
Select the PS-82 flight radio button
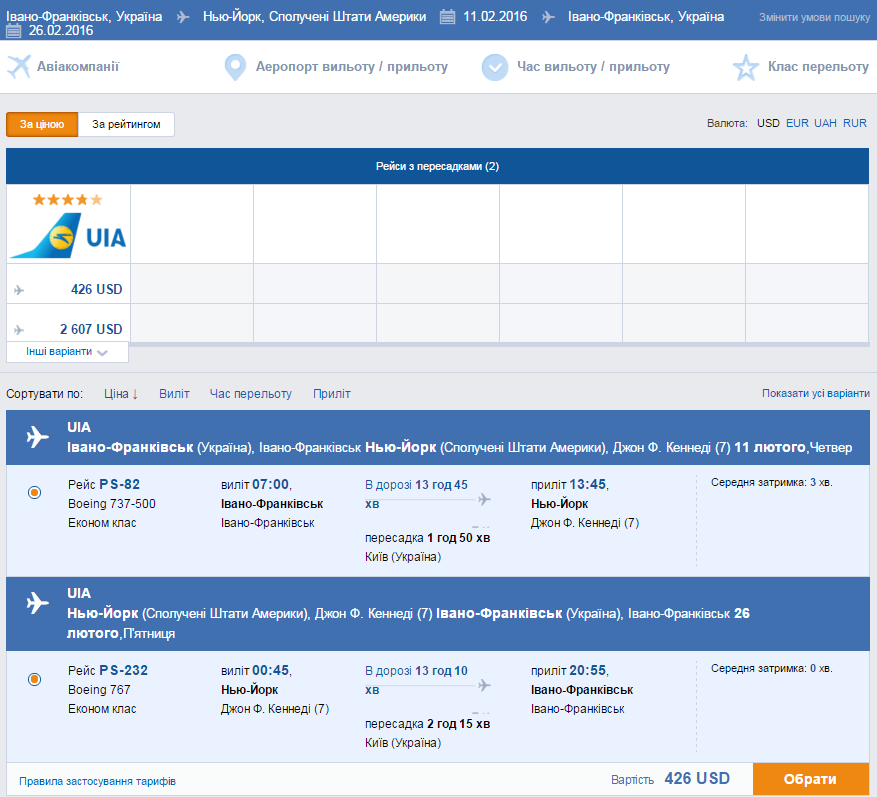[x=35, y=492]
